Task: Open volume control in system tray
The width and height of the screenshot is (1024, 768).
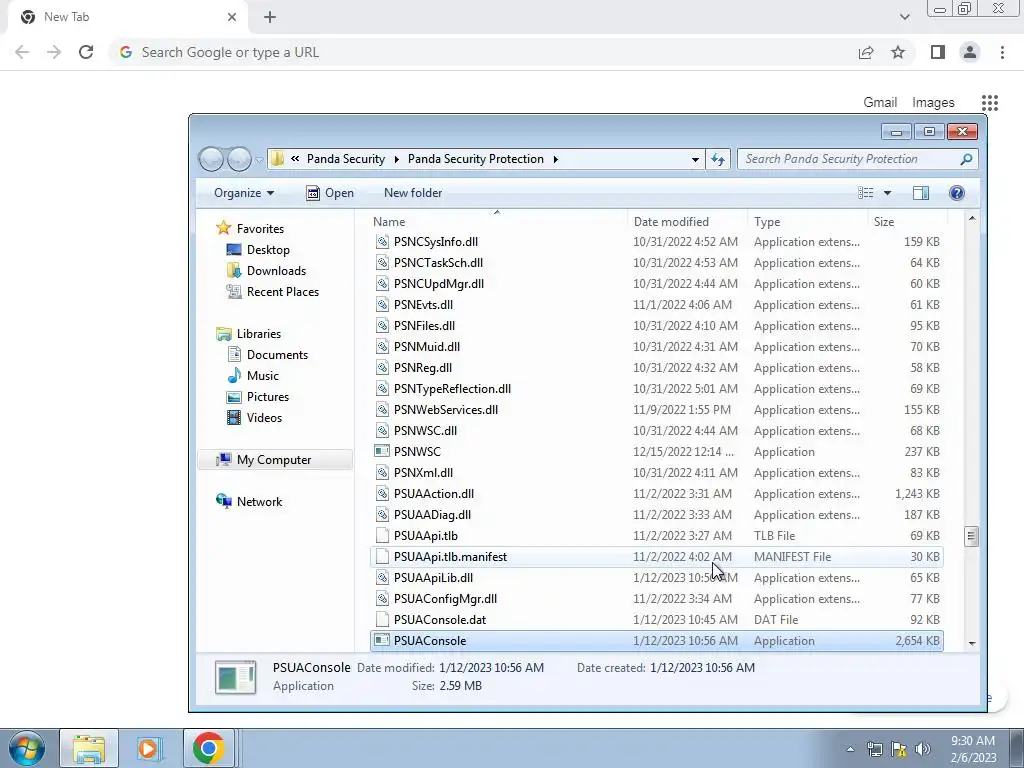Action: [x=923, y=749]
